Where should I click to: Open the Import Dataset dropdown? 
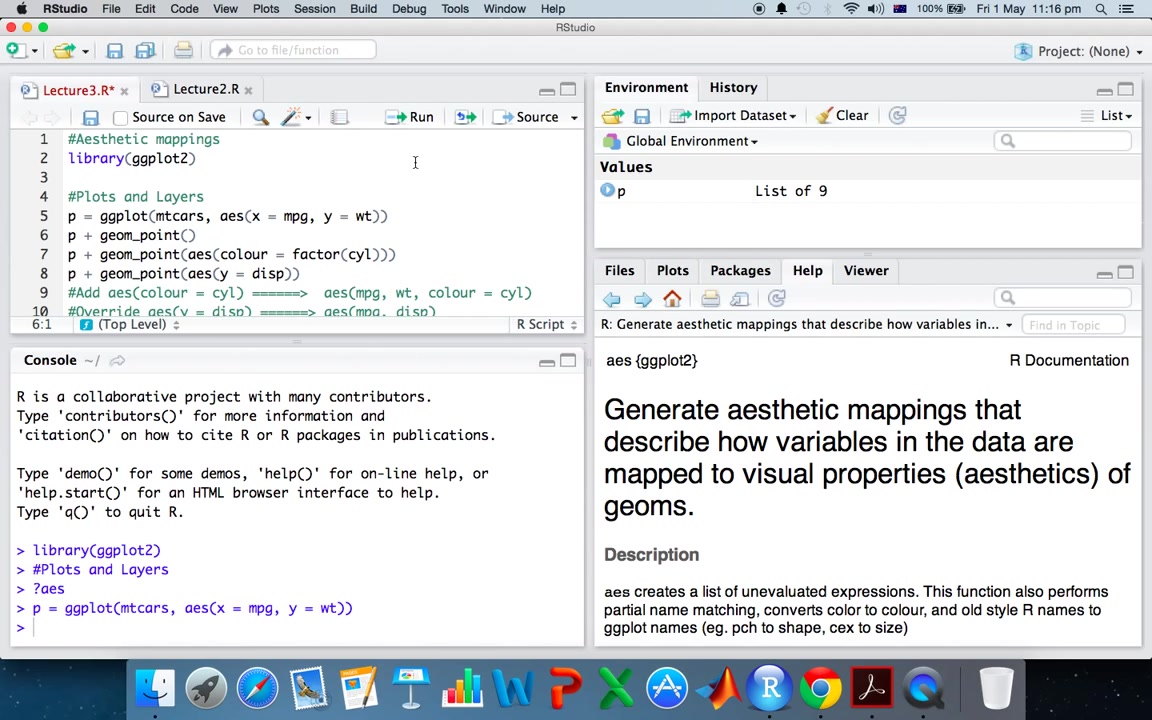click(x=733, y=115)
